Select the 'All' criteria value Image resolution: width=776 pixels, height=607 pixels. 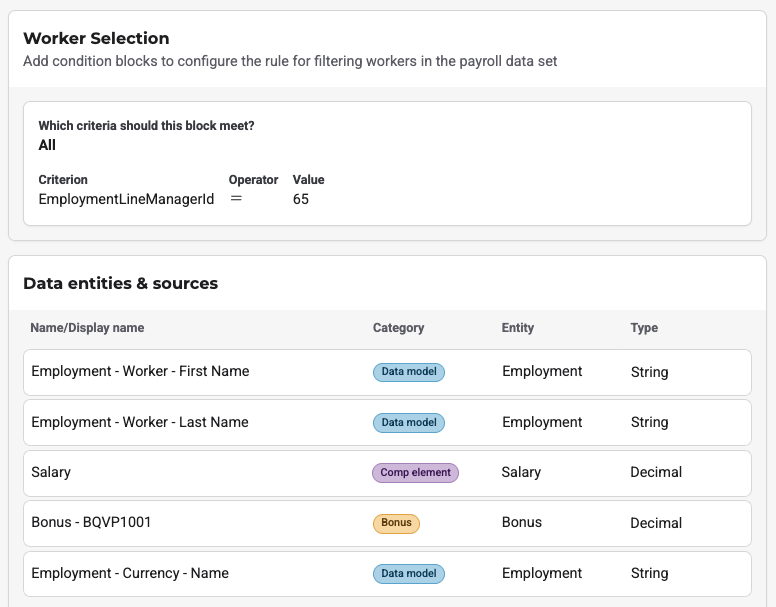(x=47, y=145)
